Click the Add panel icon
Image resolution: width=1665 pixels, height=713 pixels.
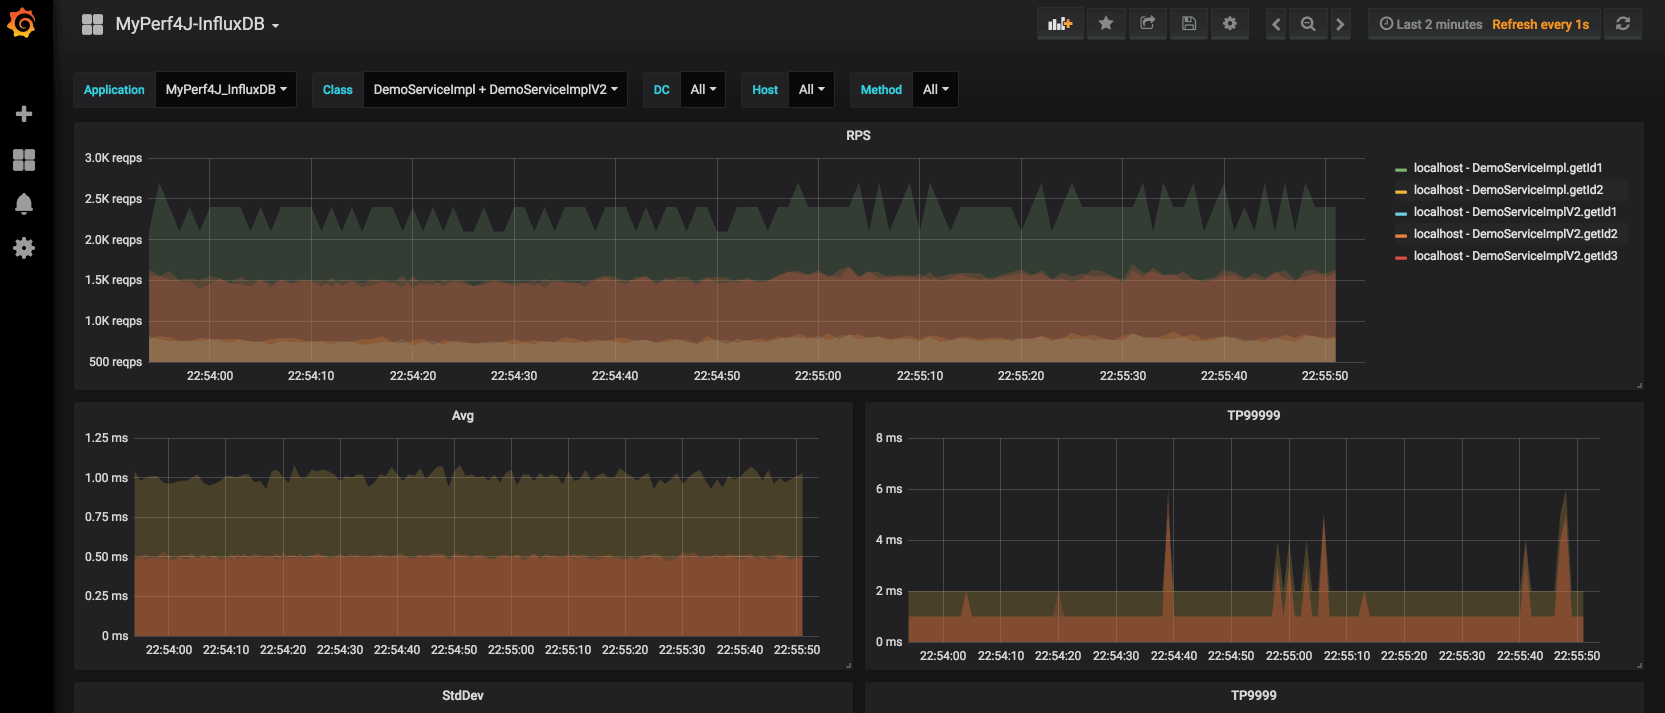coord(1060,24)
